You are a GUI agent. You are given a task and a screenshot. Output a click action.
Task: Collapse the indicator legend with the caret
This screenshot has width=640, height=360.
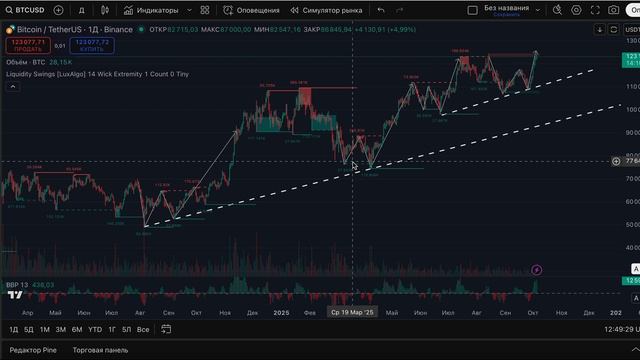click(x=13, y=87)
